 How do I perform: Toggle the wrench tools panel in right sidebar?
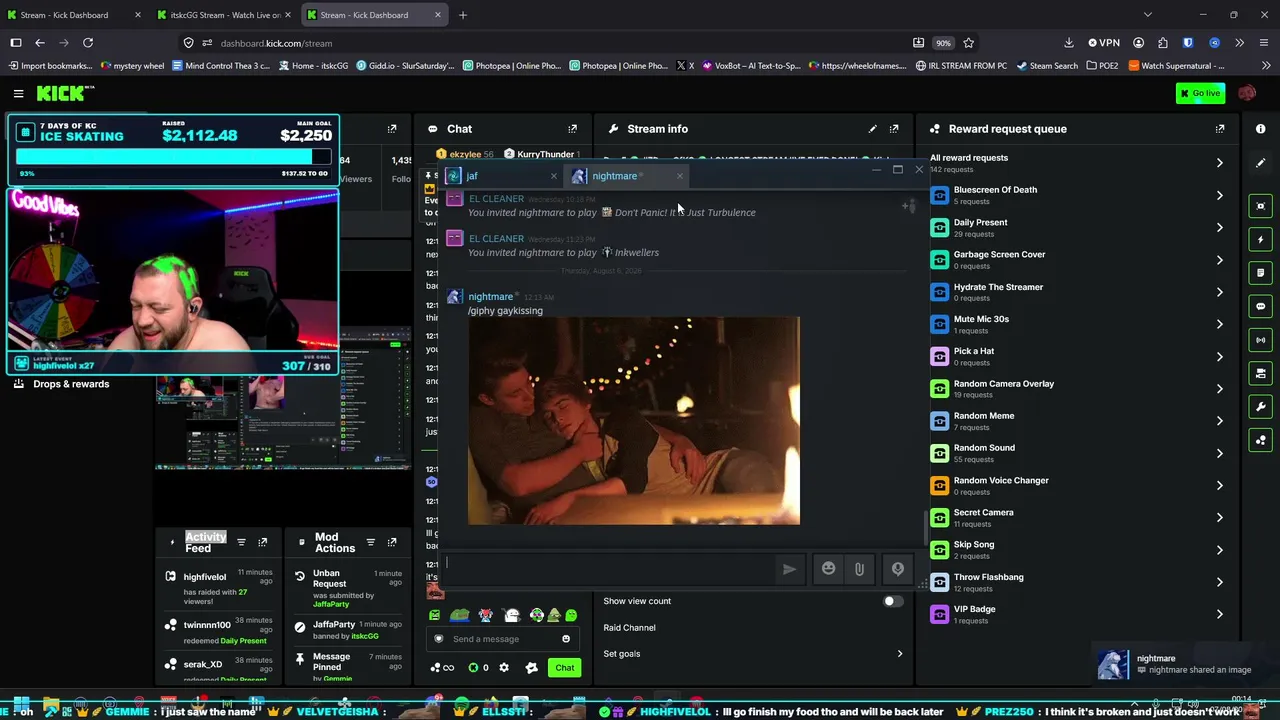tap(1260, 407)
